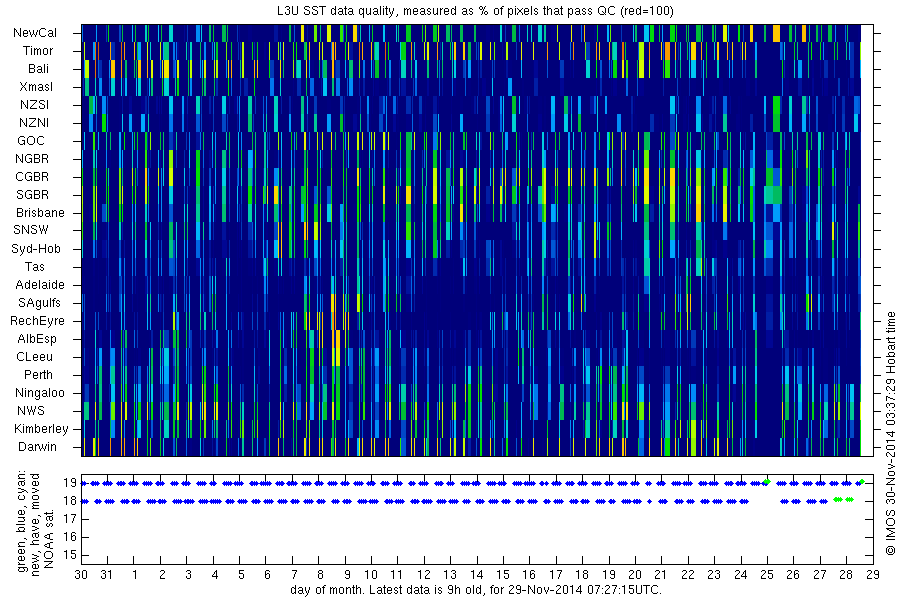Click the NOAA satellite 17 axis label

[70, 520]
